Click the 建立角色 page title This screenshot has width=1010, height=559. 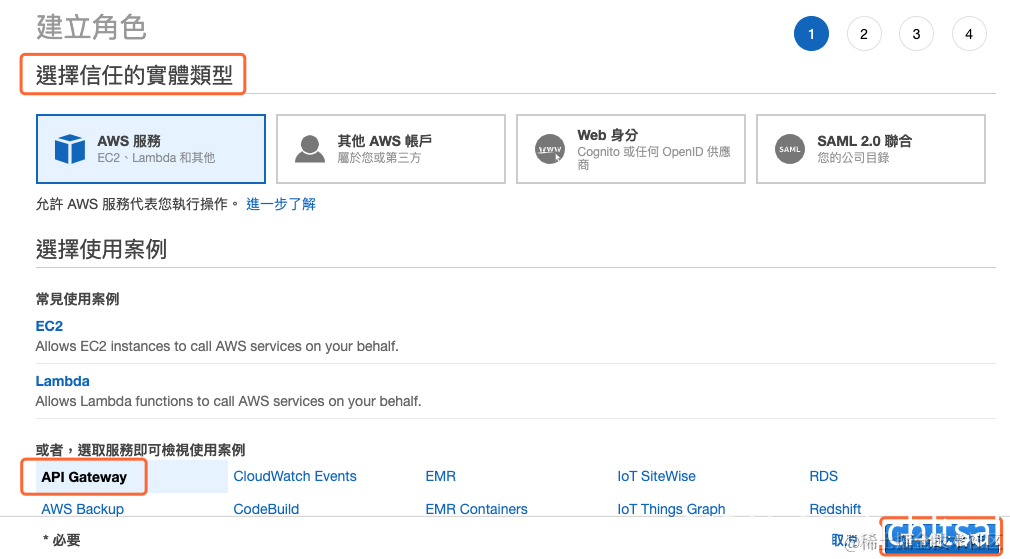click(x=91, y=28)
